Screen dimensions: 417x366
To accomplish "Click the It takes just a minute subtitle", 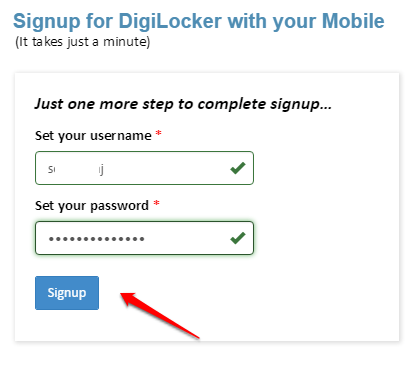I will [x=83, y=42].
